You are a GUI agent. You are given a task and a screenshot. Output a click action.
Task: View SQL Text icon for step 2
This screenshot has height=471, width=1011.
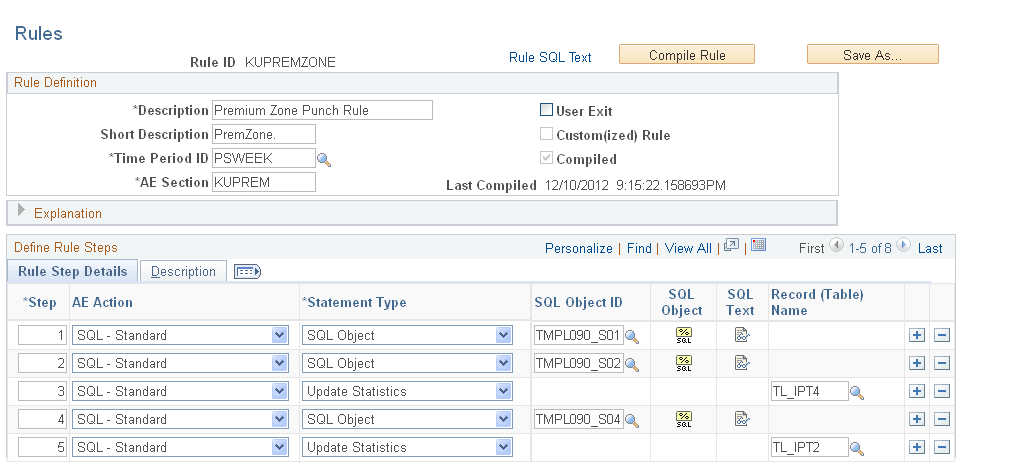click(x=741, y=363)
